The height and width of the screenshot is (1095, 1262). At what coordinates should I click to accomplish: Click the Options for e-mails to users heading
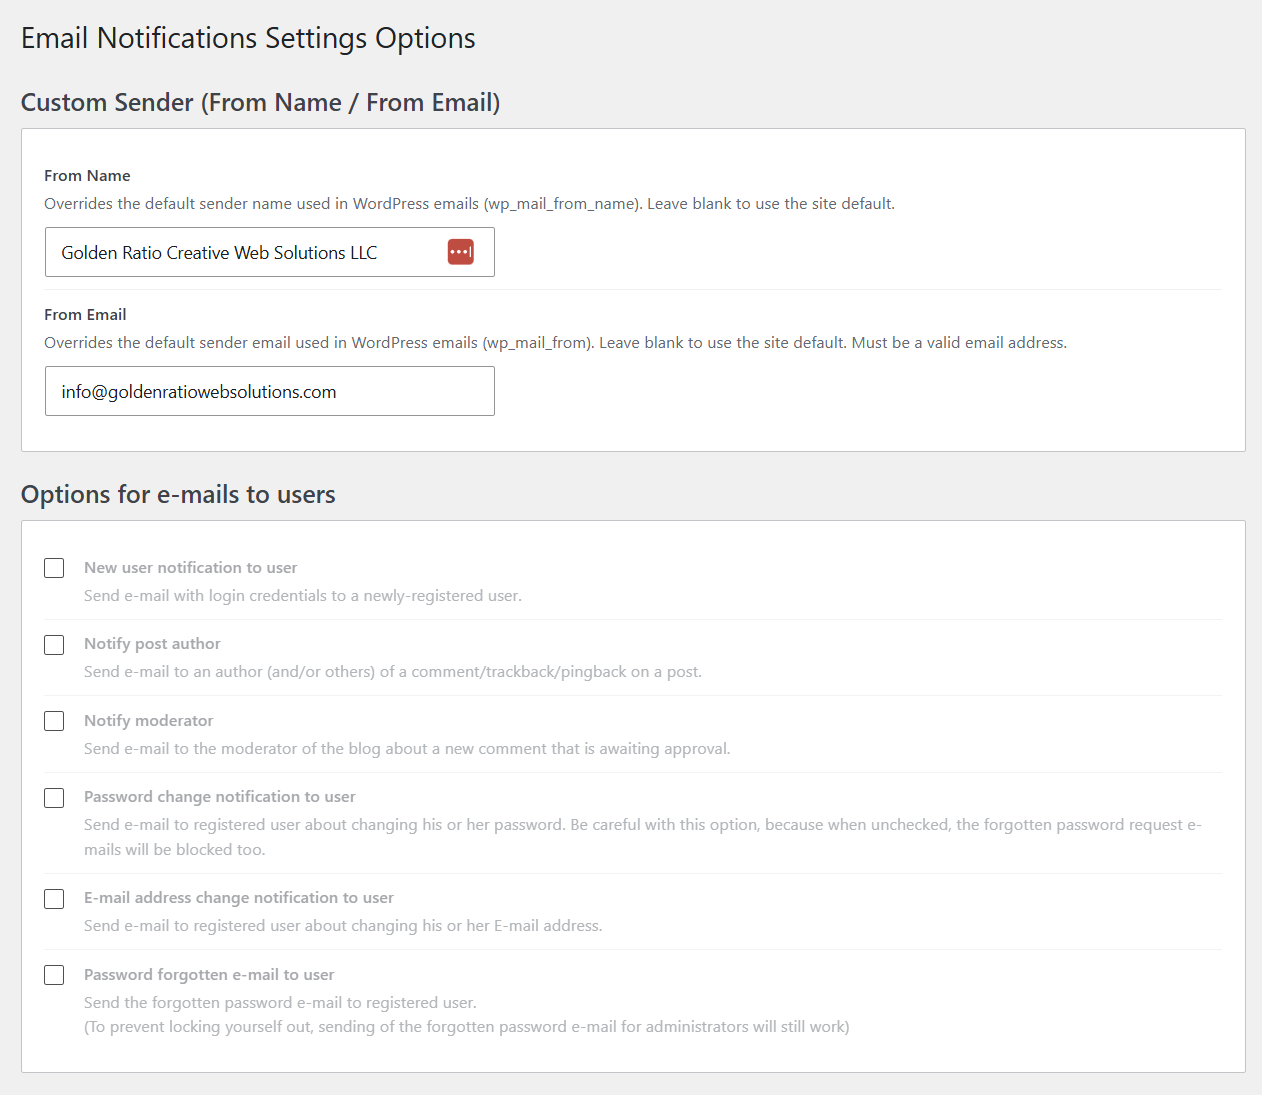pos(178,494)
